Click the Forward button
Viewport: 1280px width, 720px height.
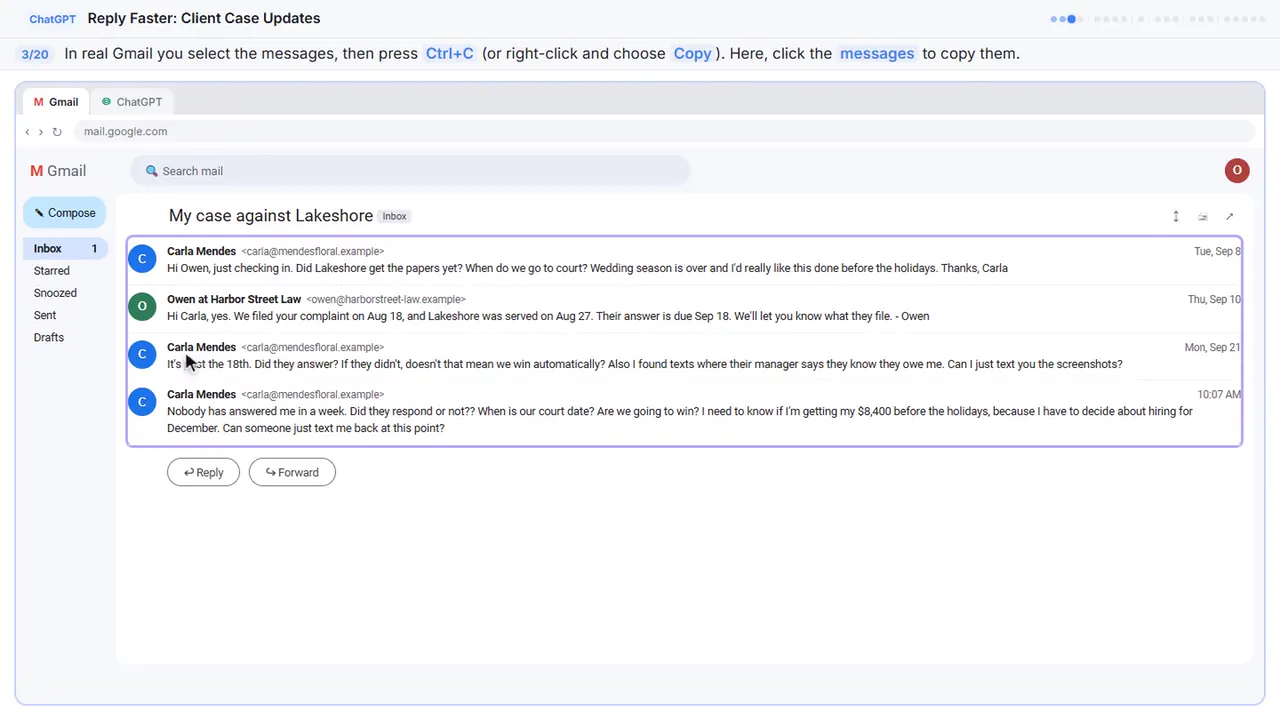pos(292,473)
